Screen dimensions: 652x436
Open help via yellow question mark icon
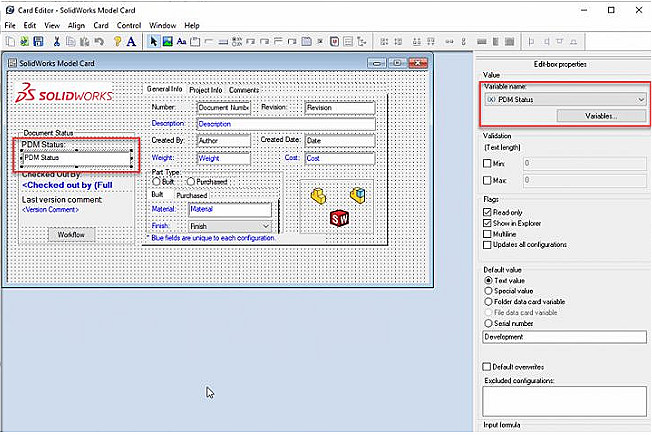(117, 41)
